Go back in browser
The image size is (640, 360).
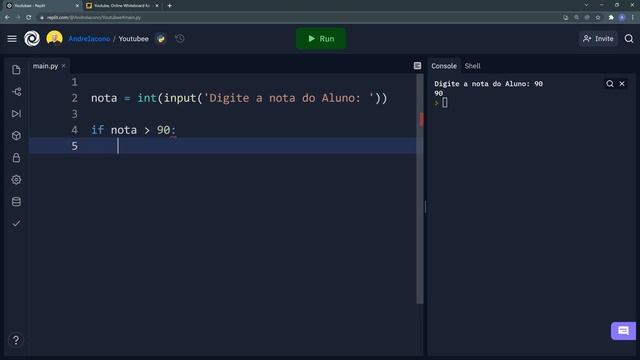click(x=7, y=18)
